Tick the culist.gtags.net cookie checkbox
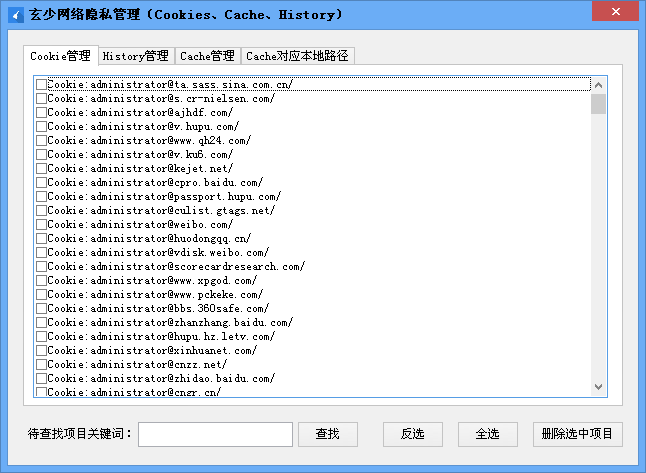 tap(41, 211)
